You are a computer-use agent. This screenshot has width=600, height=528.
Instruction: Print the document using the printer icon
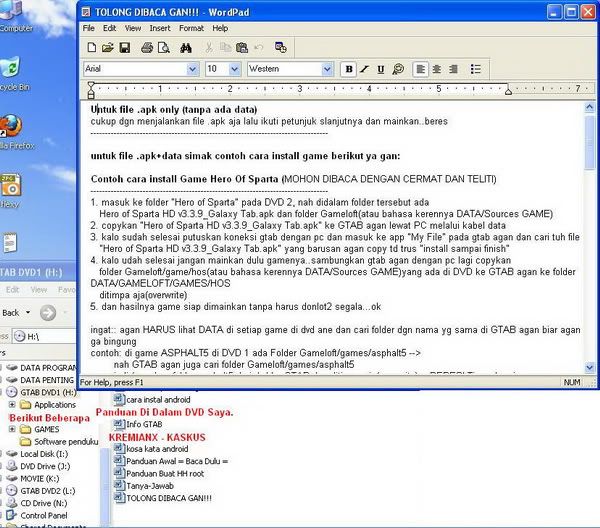point(147,48)
